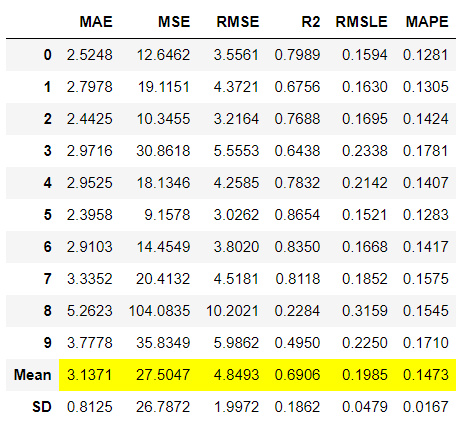461x429 pixels.
Task: Click the R2 column header
Action: pos(311,22)
